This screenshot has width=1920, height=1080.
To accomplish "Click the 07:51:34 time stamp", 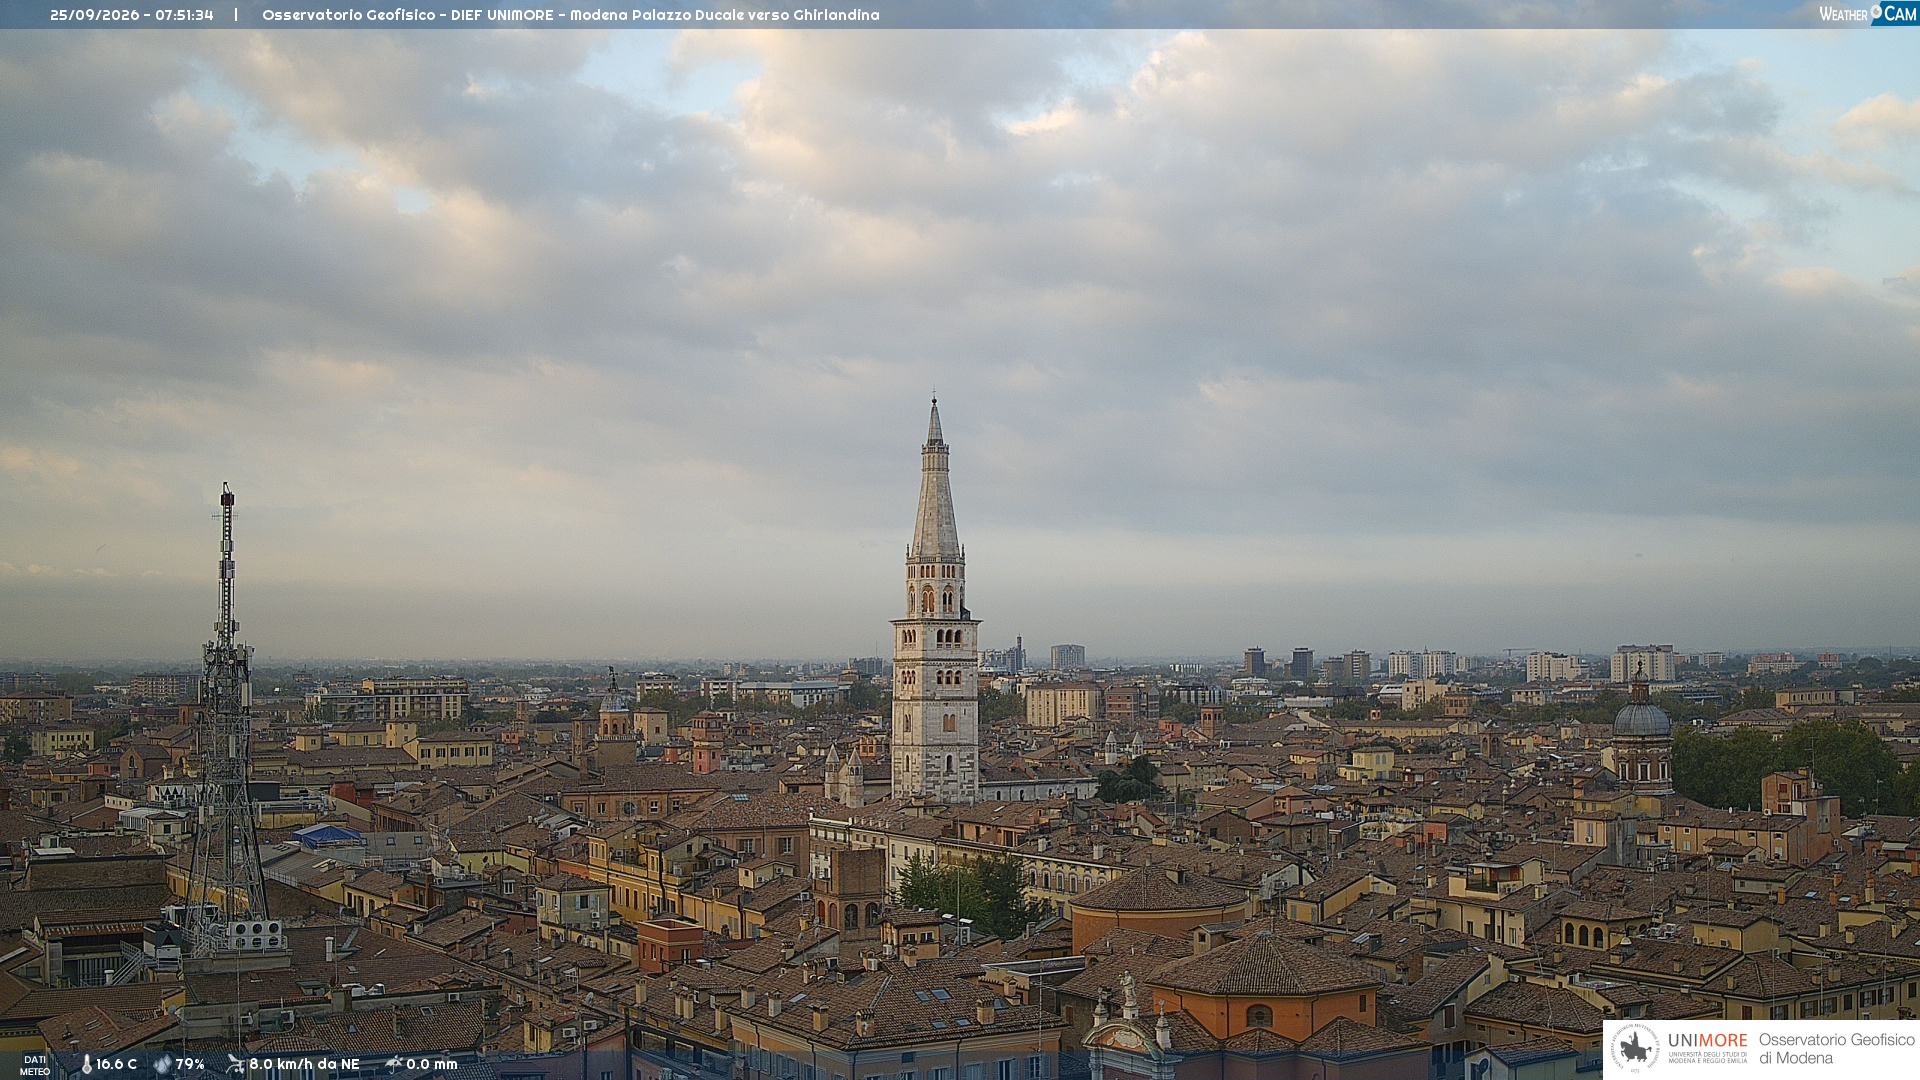I will 184,15.
